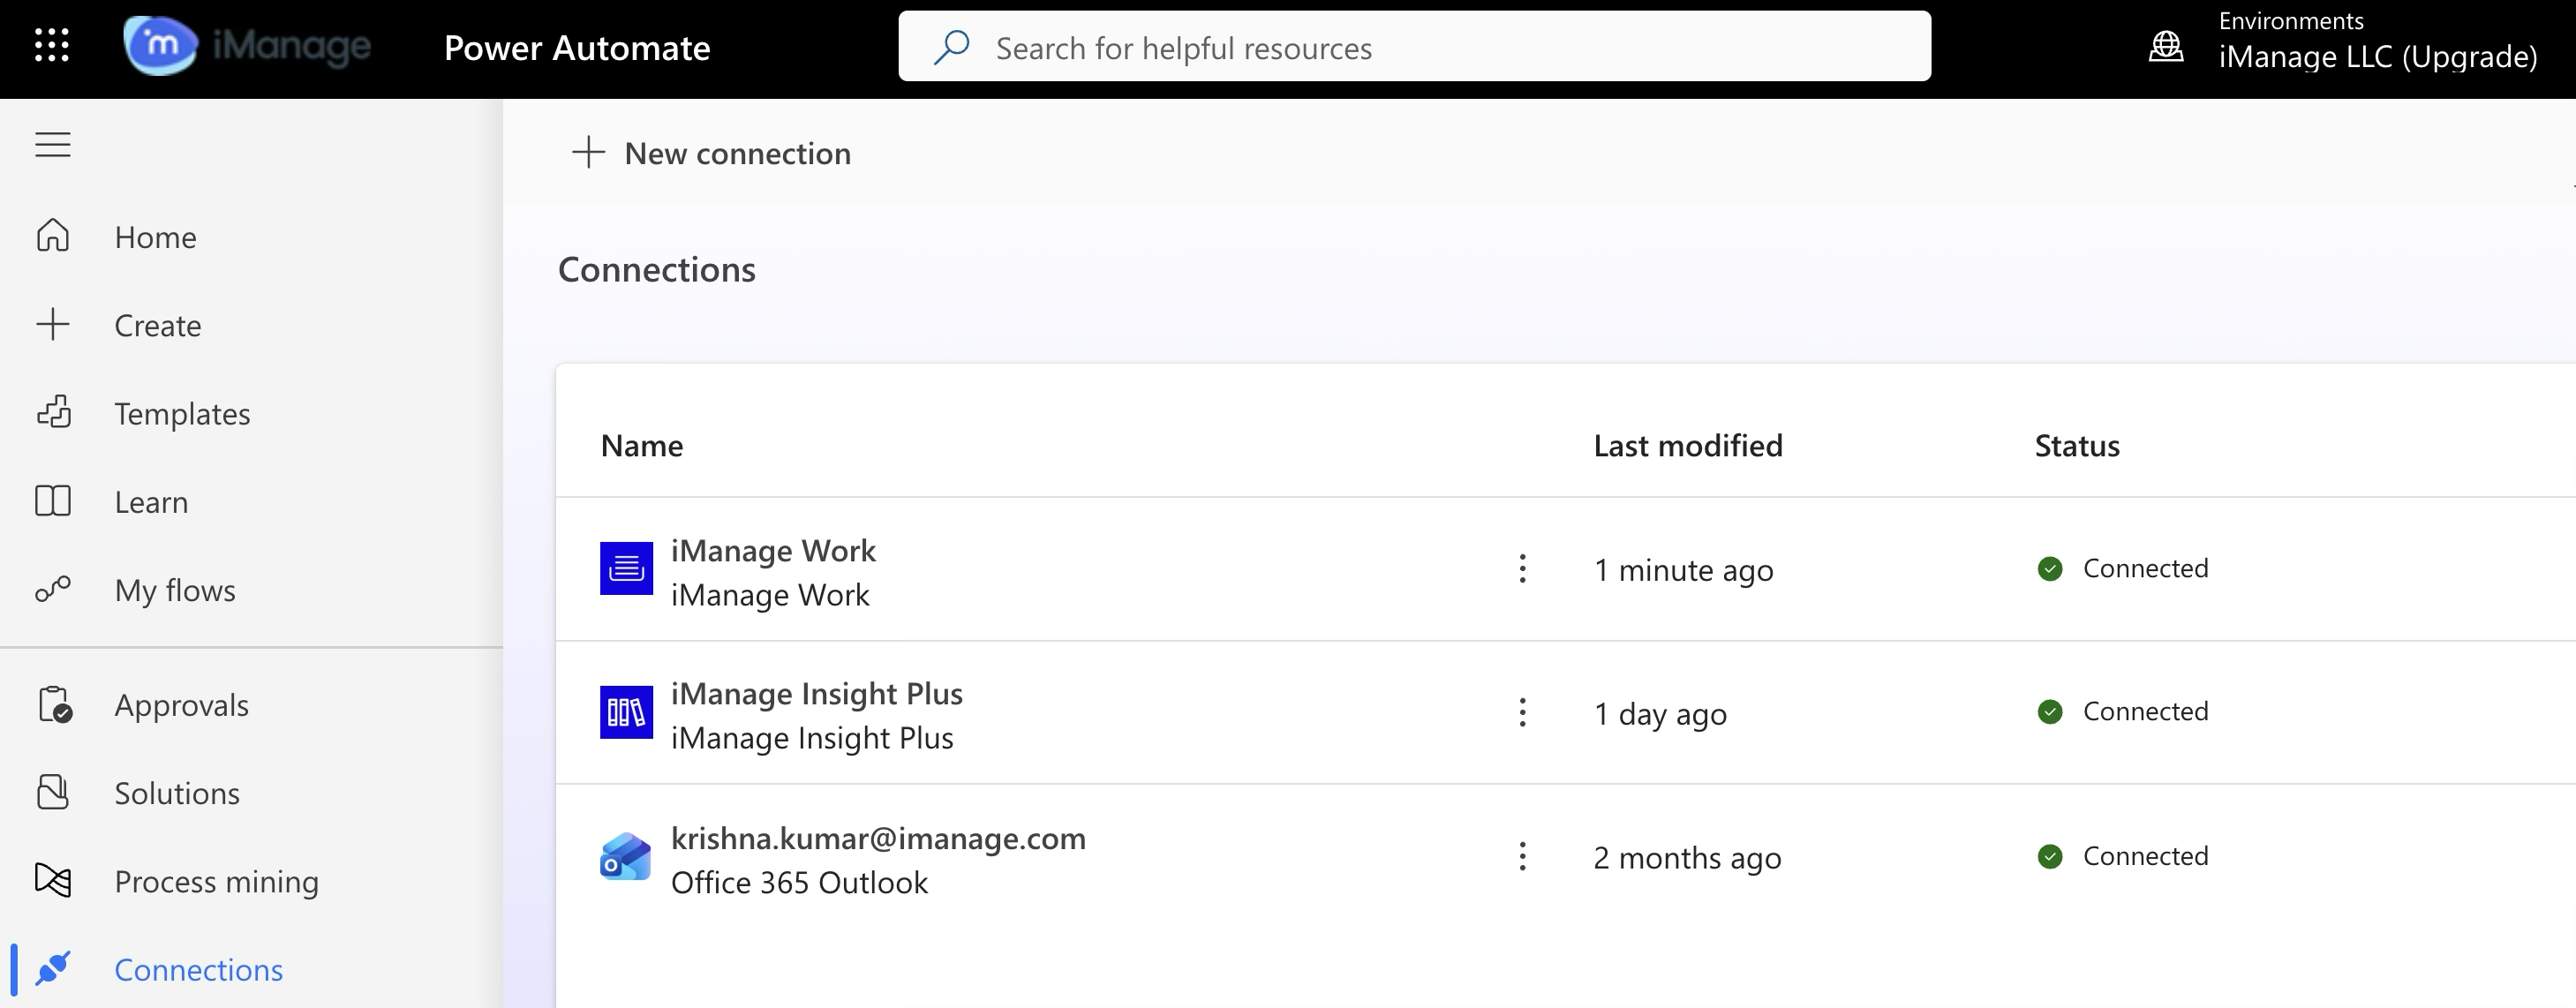Click green check icon for iManage Work

pos(2050,569)
